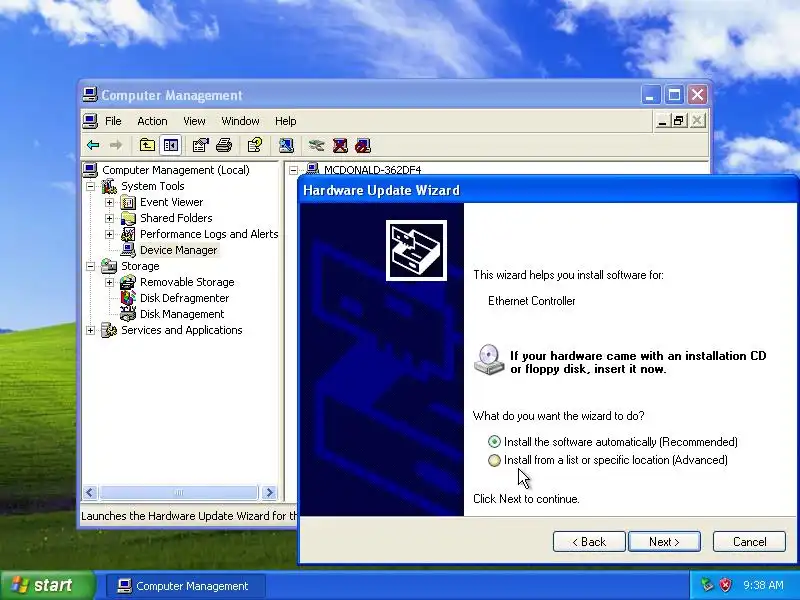Expand the Removable Storage node
Viewport: 800px width, 600px height.
point(109,282)
